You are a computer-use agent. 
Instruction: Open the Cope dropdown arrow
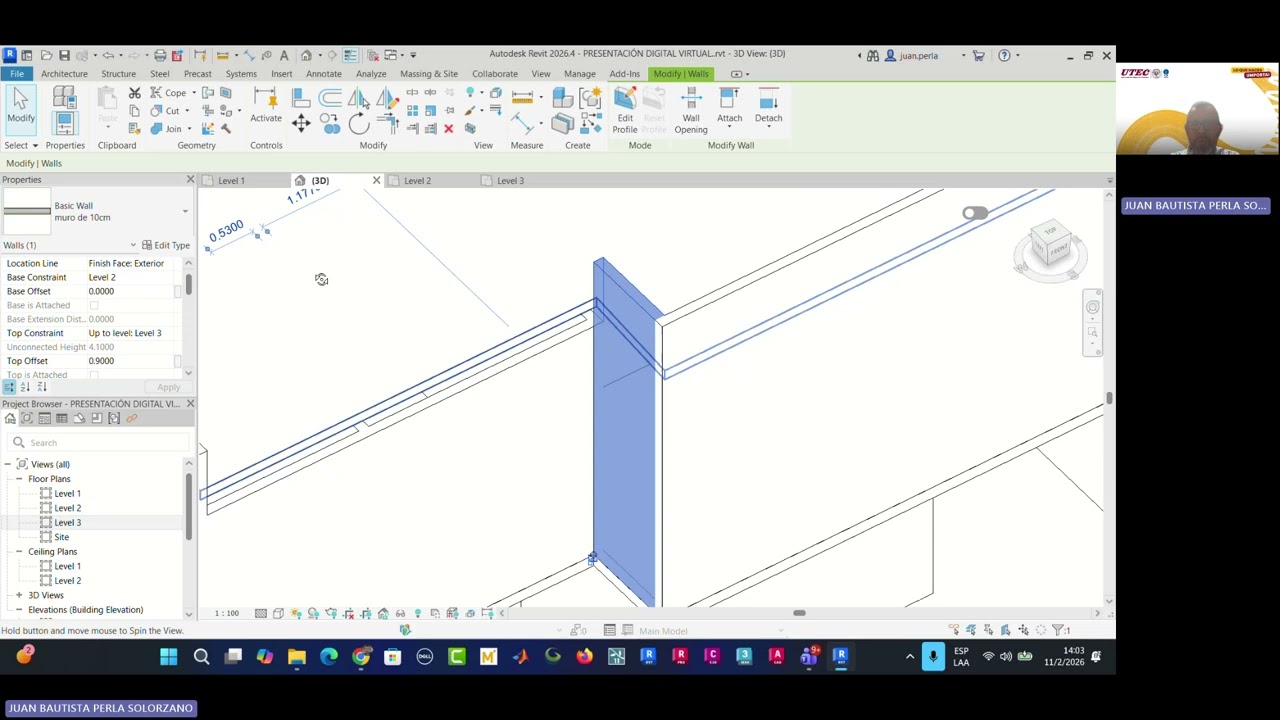pos(195,93)
